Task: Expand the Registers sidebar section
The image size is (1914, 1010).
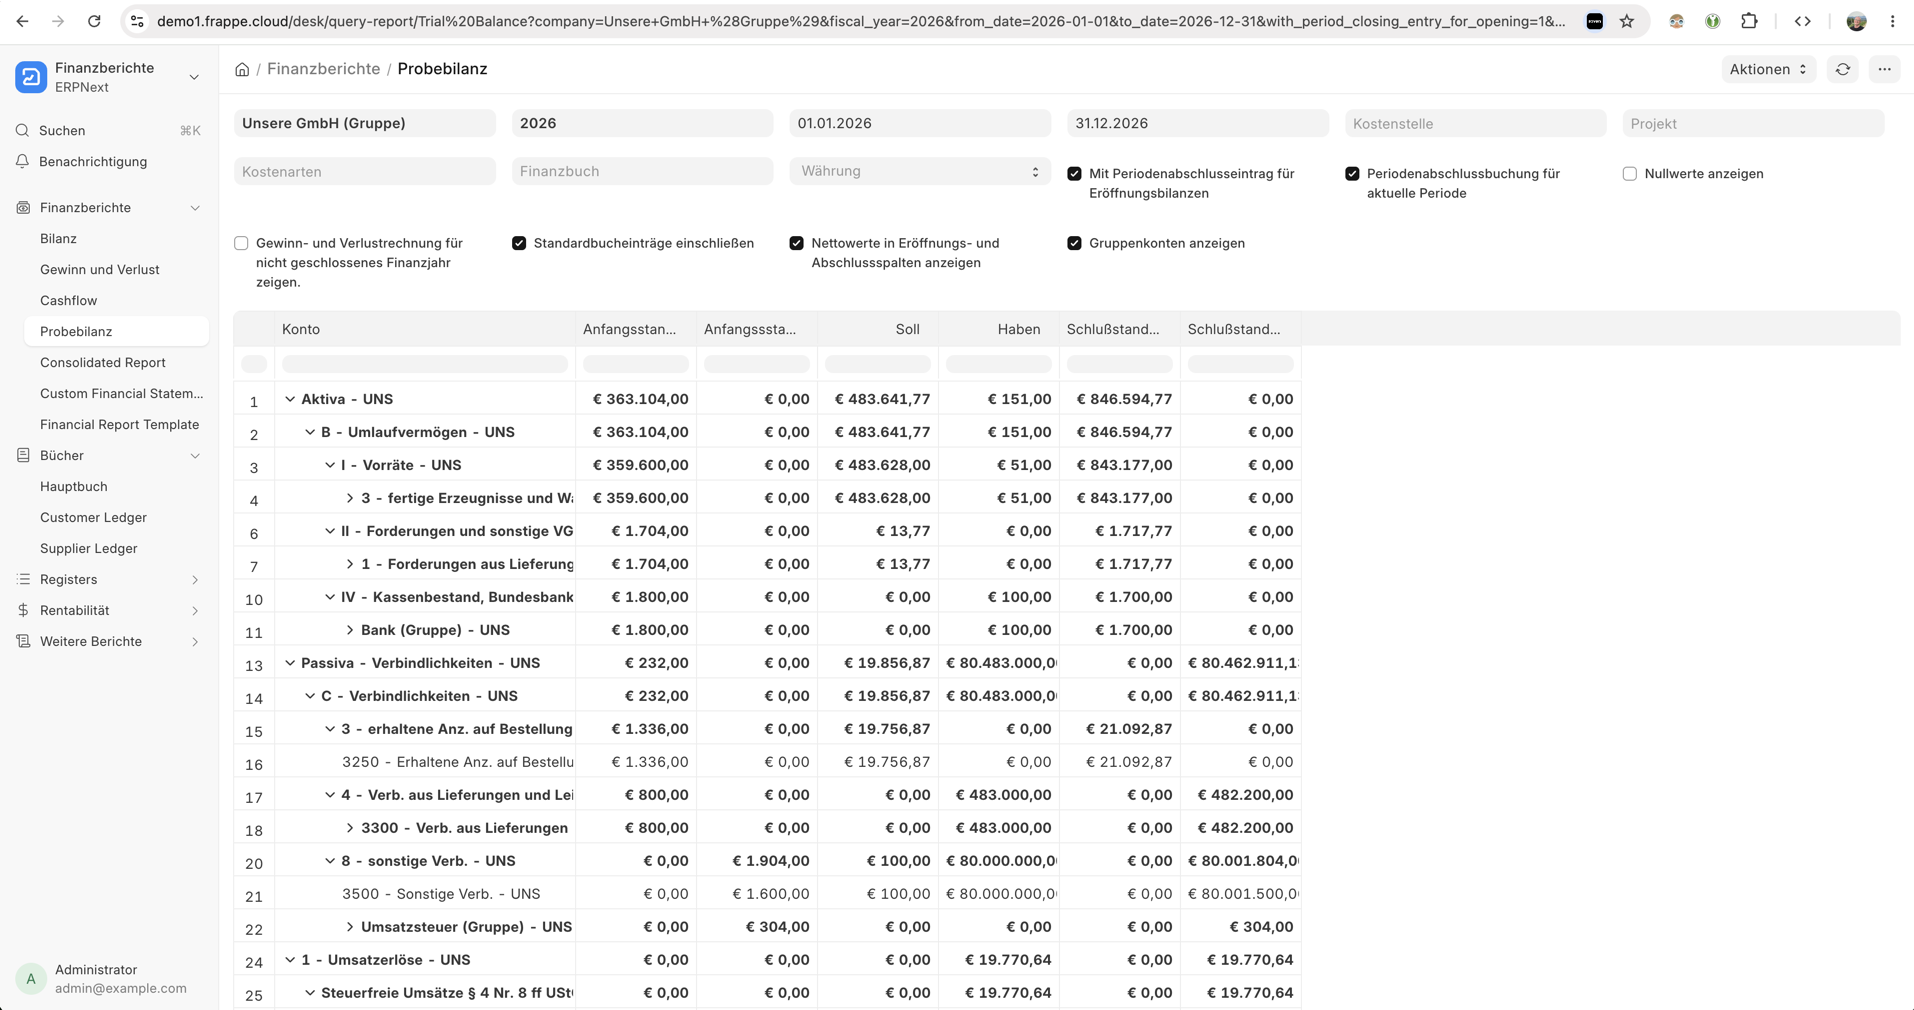Action: (195, 579)
